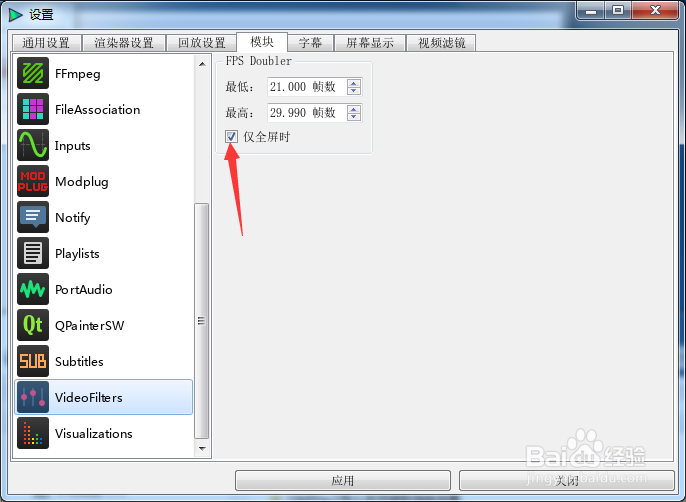Viewport: 686px width, 502px height.
Task: Select the FileAssociation module label
Action: pos(98,109)
